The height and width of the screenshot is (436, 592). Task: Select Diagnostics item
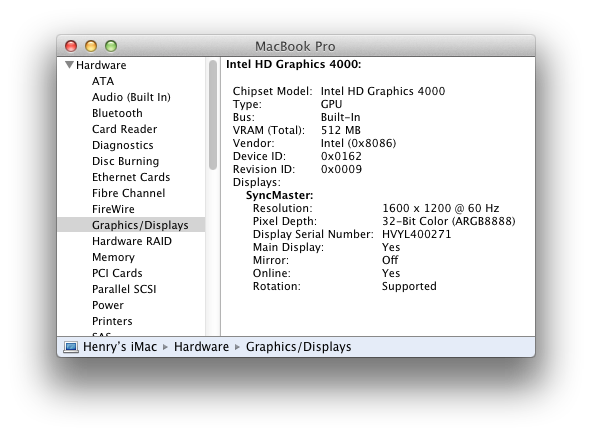coord(122,145)
